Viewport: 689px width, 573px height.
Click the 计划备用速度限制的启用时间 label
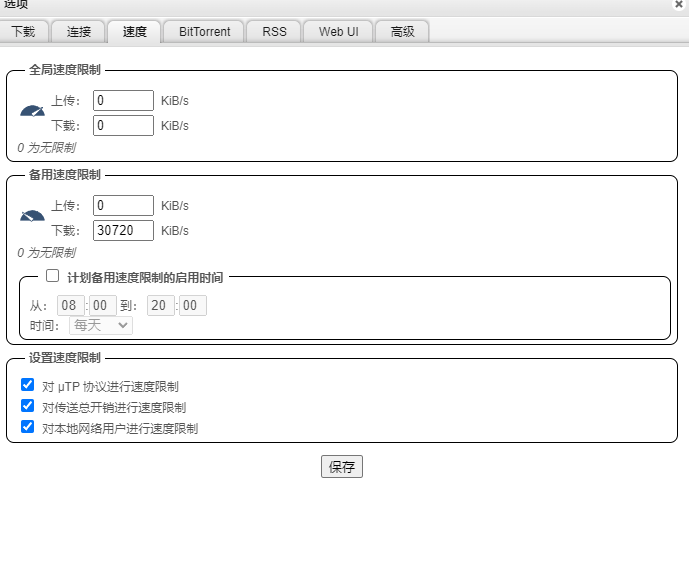point(145,278)
